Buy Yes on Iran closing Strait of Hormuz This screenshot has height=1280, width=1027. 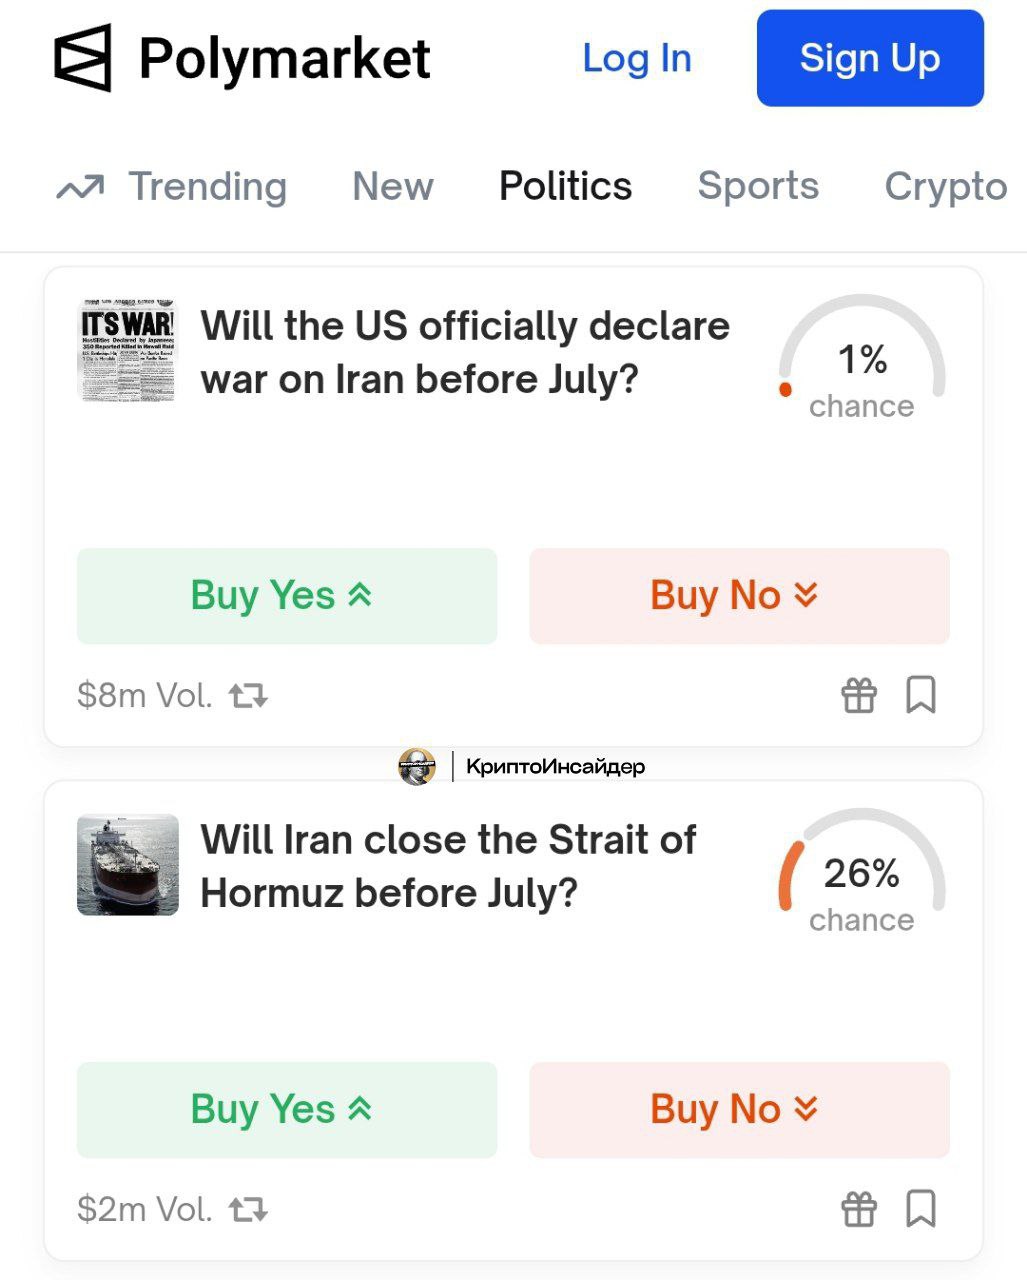click(287, 1110)
